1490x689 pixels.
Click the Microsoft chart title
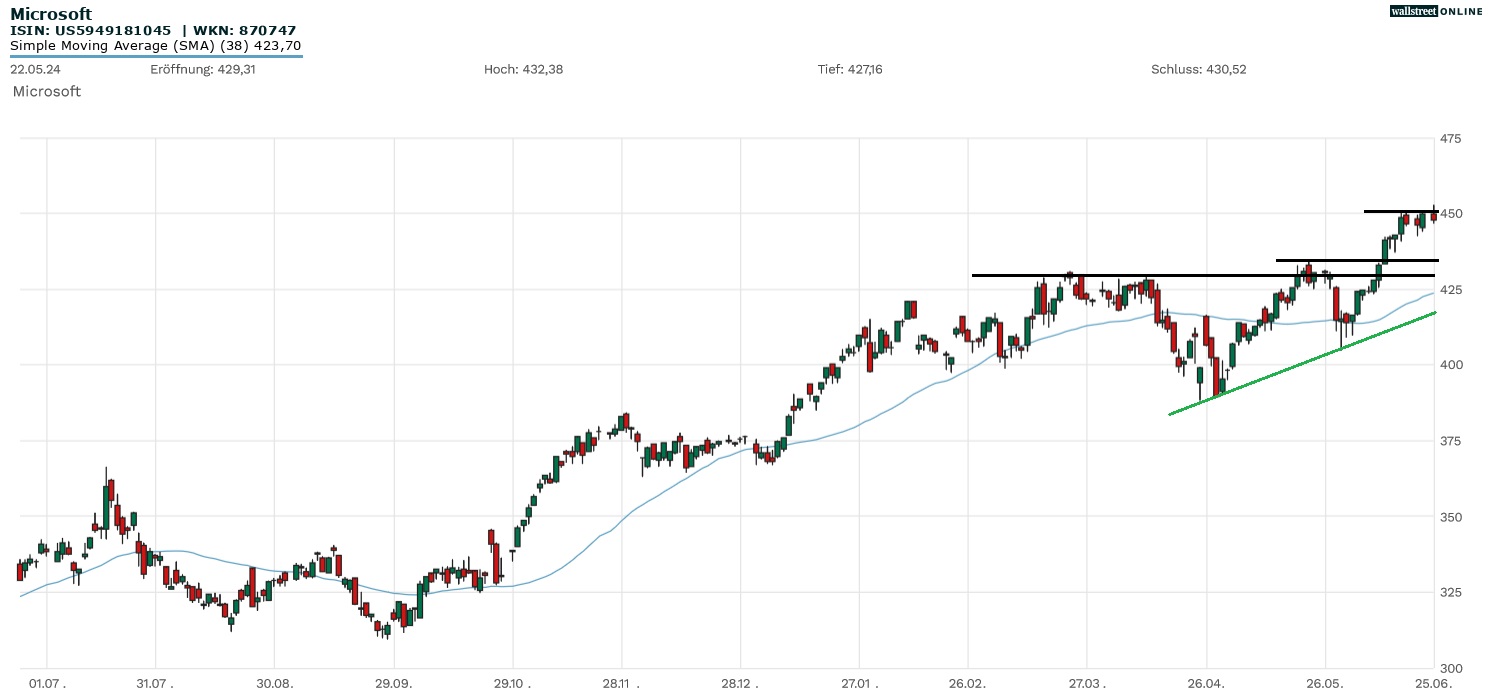pos(51,14)
